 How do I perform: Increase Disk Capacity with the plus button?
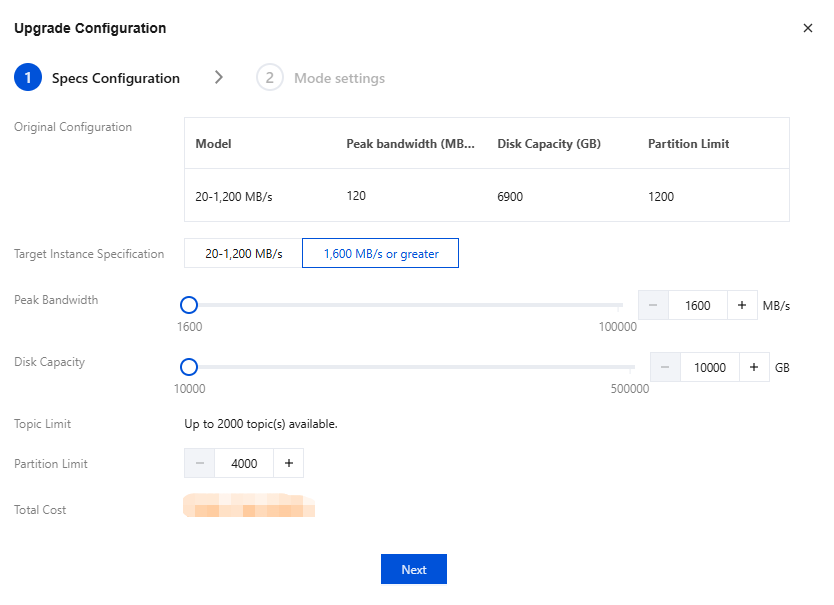[755, 367]
